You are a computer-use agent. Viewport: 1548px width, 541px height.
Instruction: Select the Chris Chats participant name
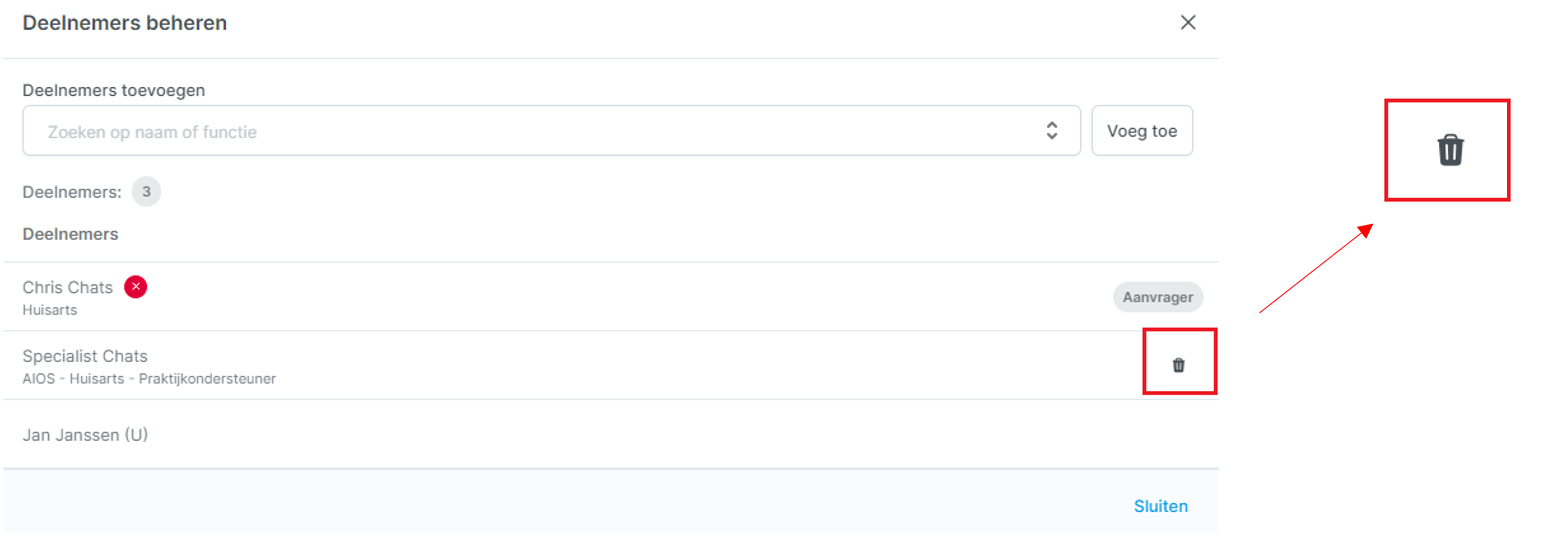pyautogui.click(x=68, y=287)
